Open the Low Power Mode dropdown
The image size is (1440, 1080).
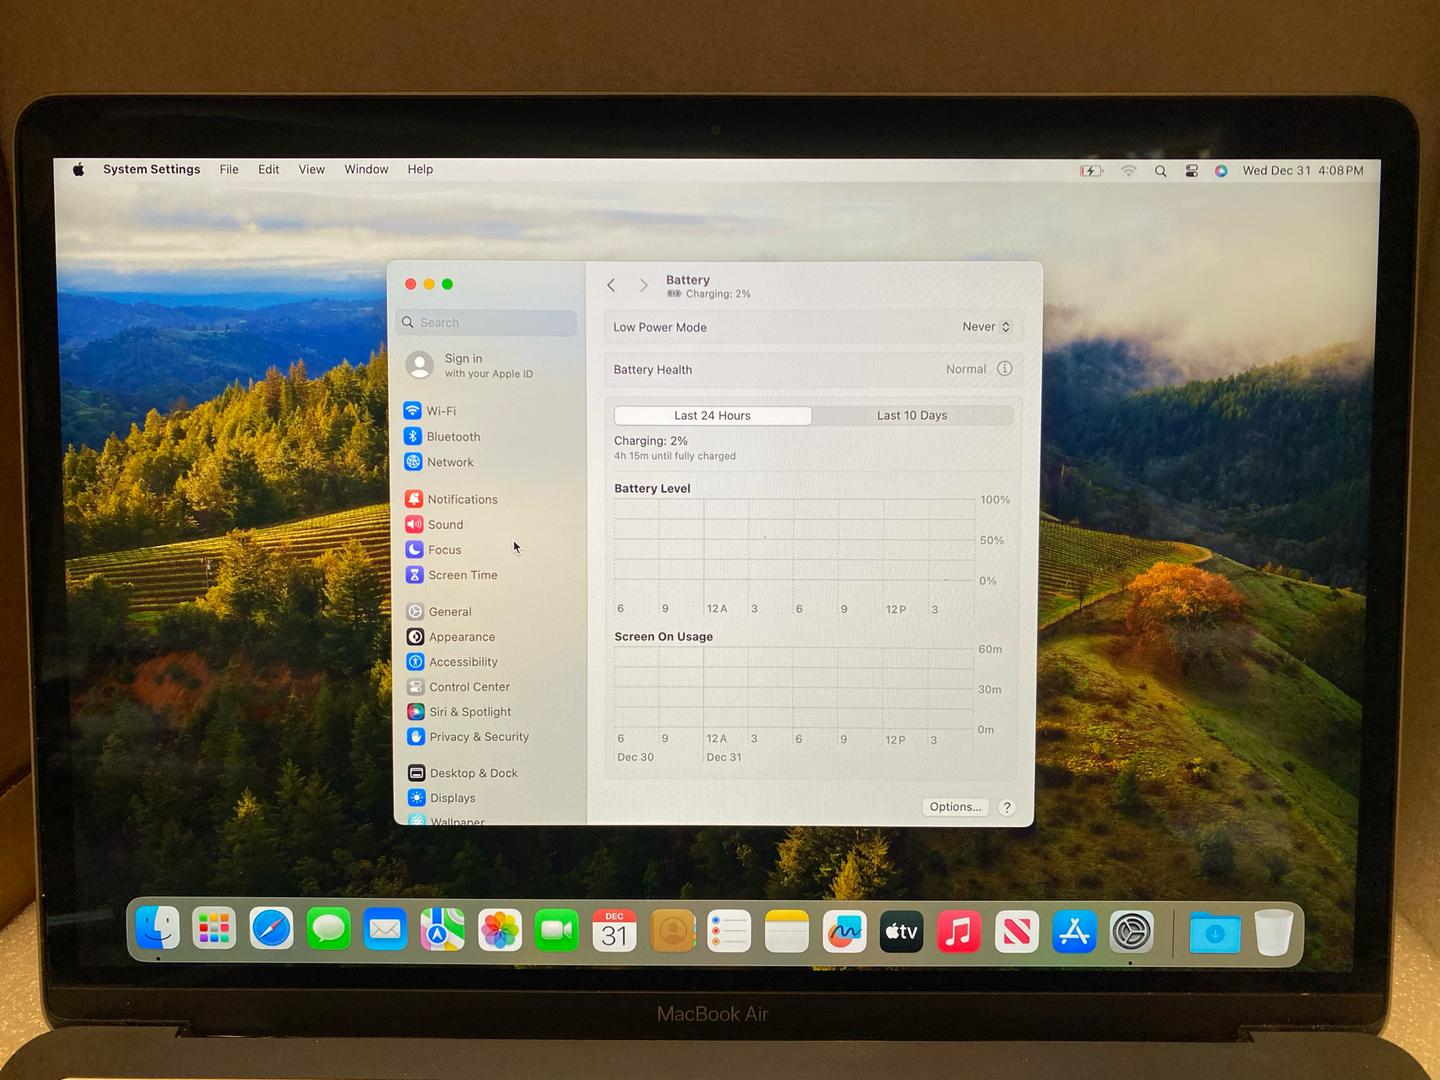pos(987,327)
